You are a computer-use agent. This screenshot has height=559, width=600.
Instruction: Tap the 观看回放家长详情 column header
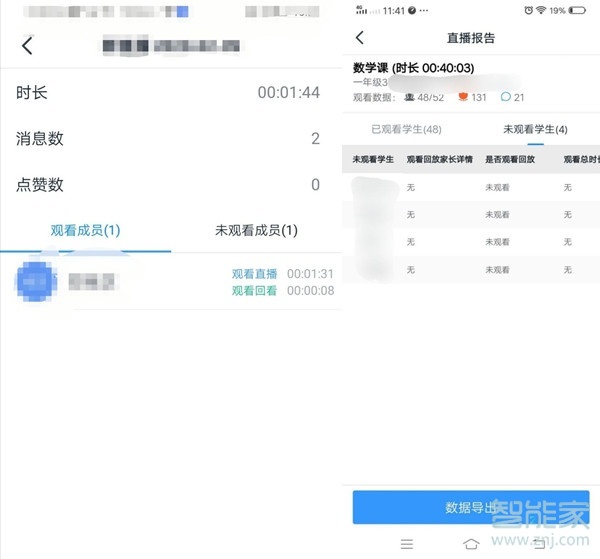437,160
